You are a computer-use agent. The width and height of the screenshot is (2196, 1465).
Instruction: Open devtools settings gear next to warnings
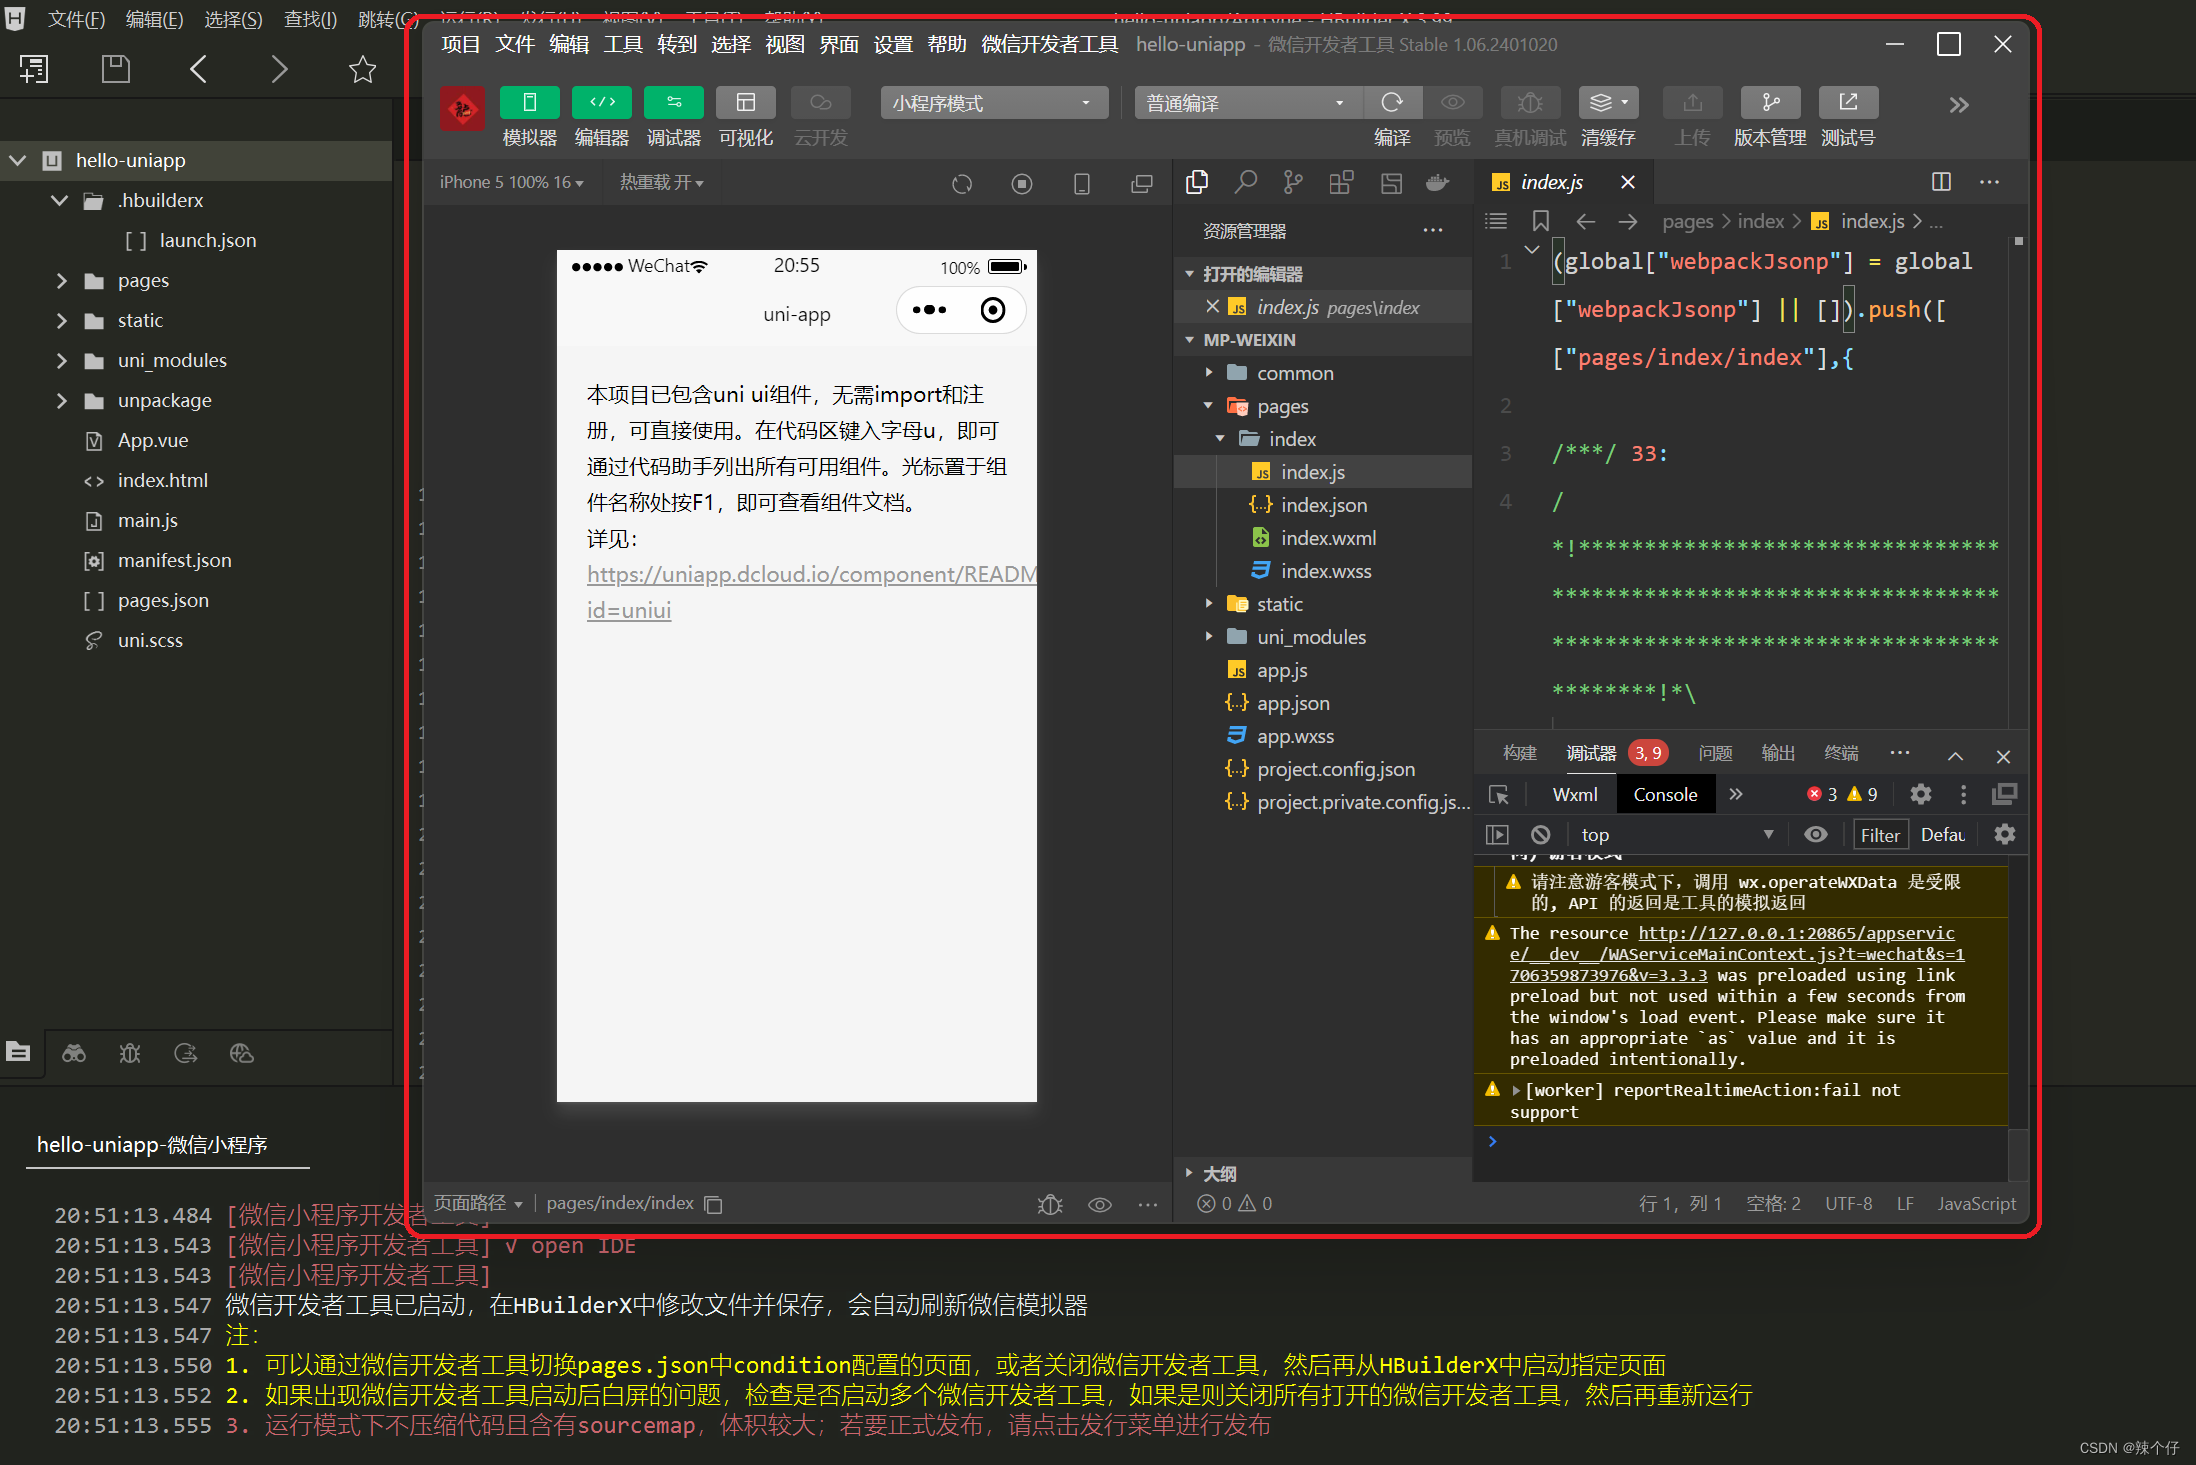pos(1921,795)
